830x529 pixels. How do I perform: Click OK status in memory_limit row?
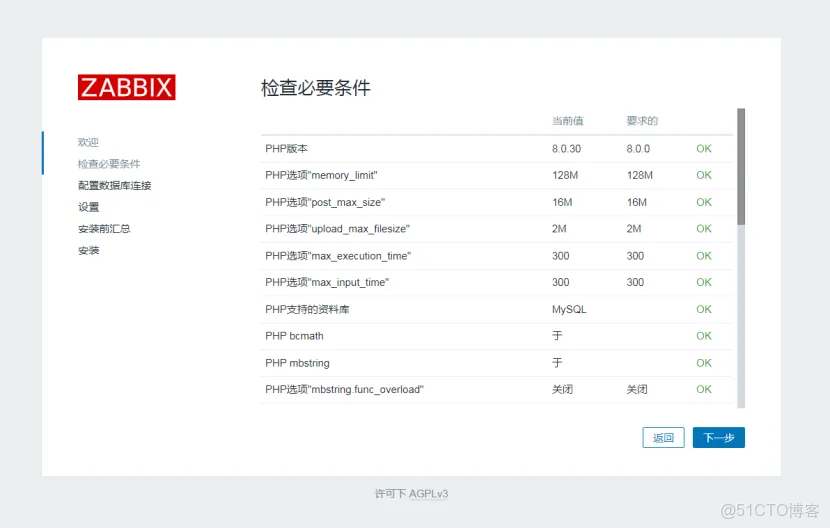click(704, 175)
